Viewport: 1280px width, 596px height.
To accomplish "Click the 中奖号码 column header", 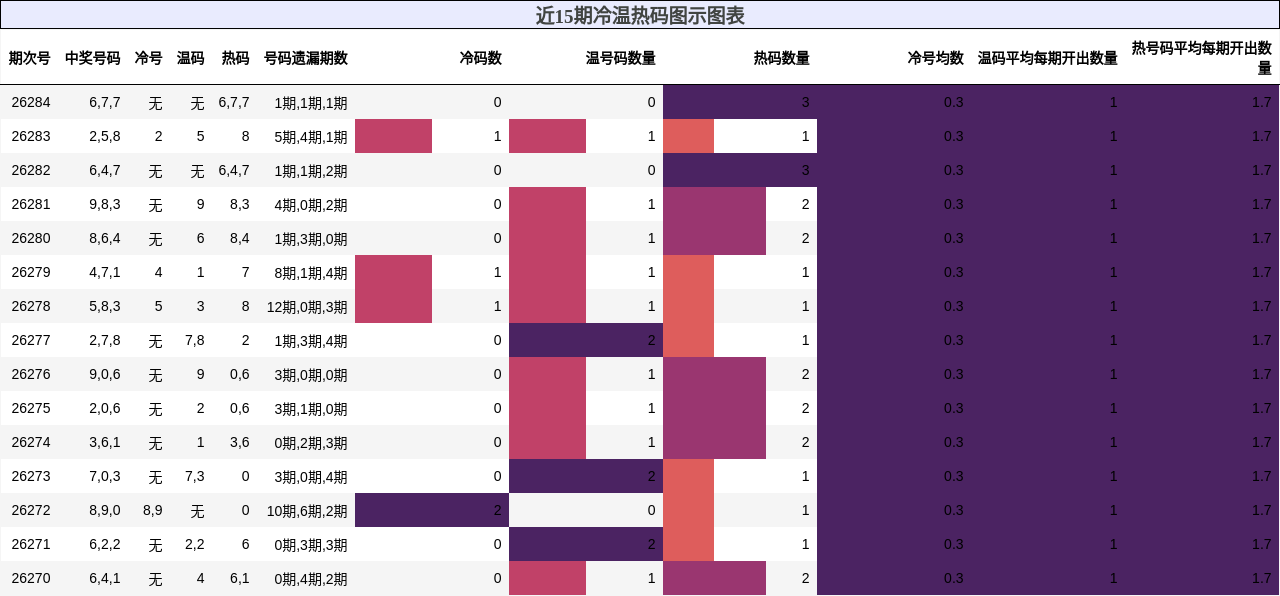I will 93,58.
